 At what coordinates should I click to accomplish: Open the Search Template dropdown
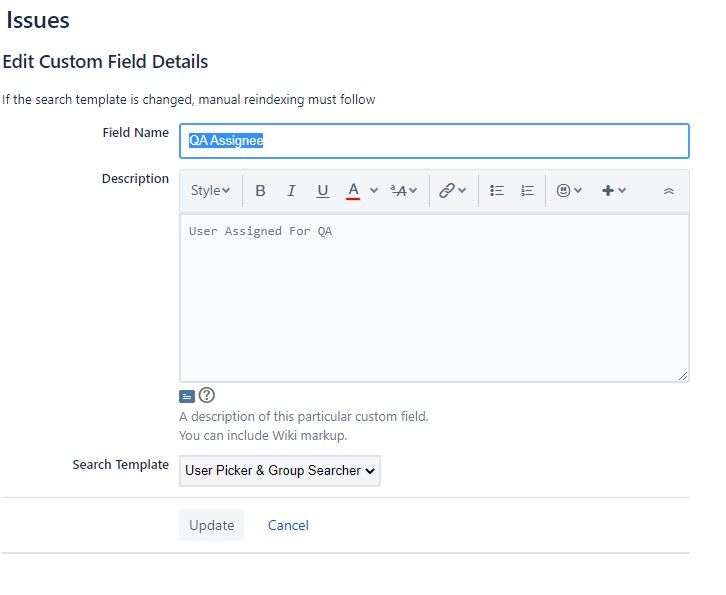tap(280, 470)
